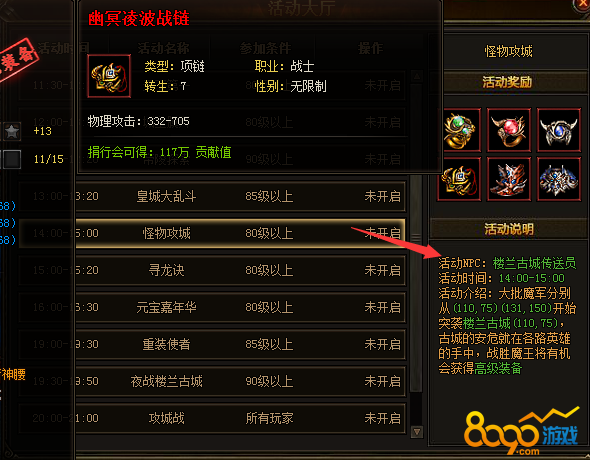Click the scroll down arrow of activity list

[x=417, y=431]
